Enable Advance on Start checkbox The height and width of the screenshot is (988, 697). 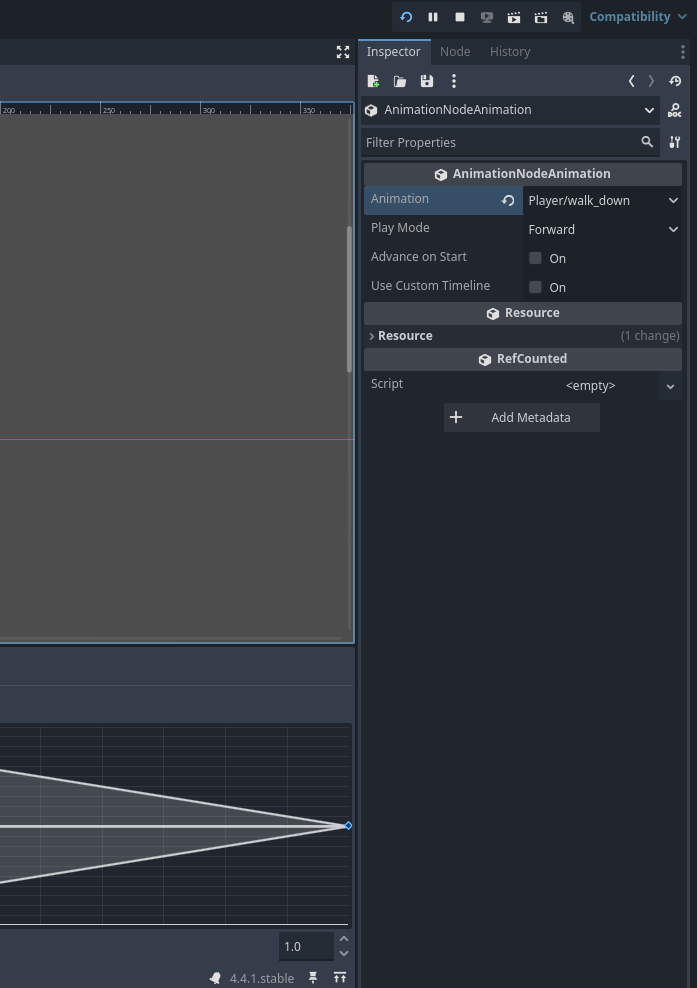click(x=536, y=258)
